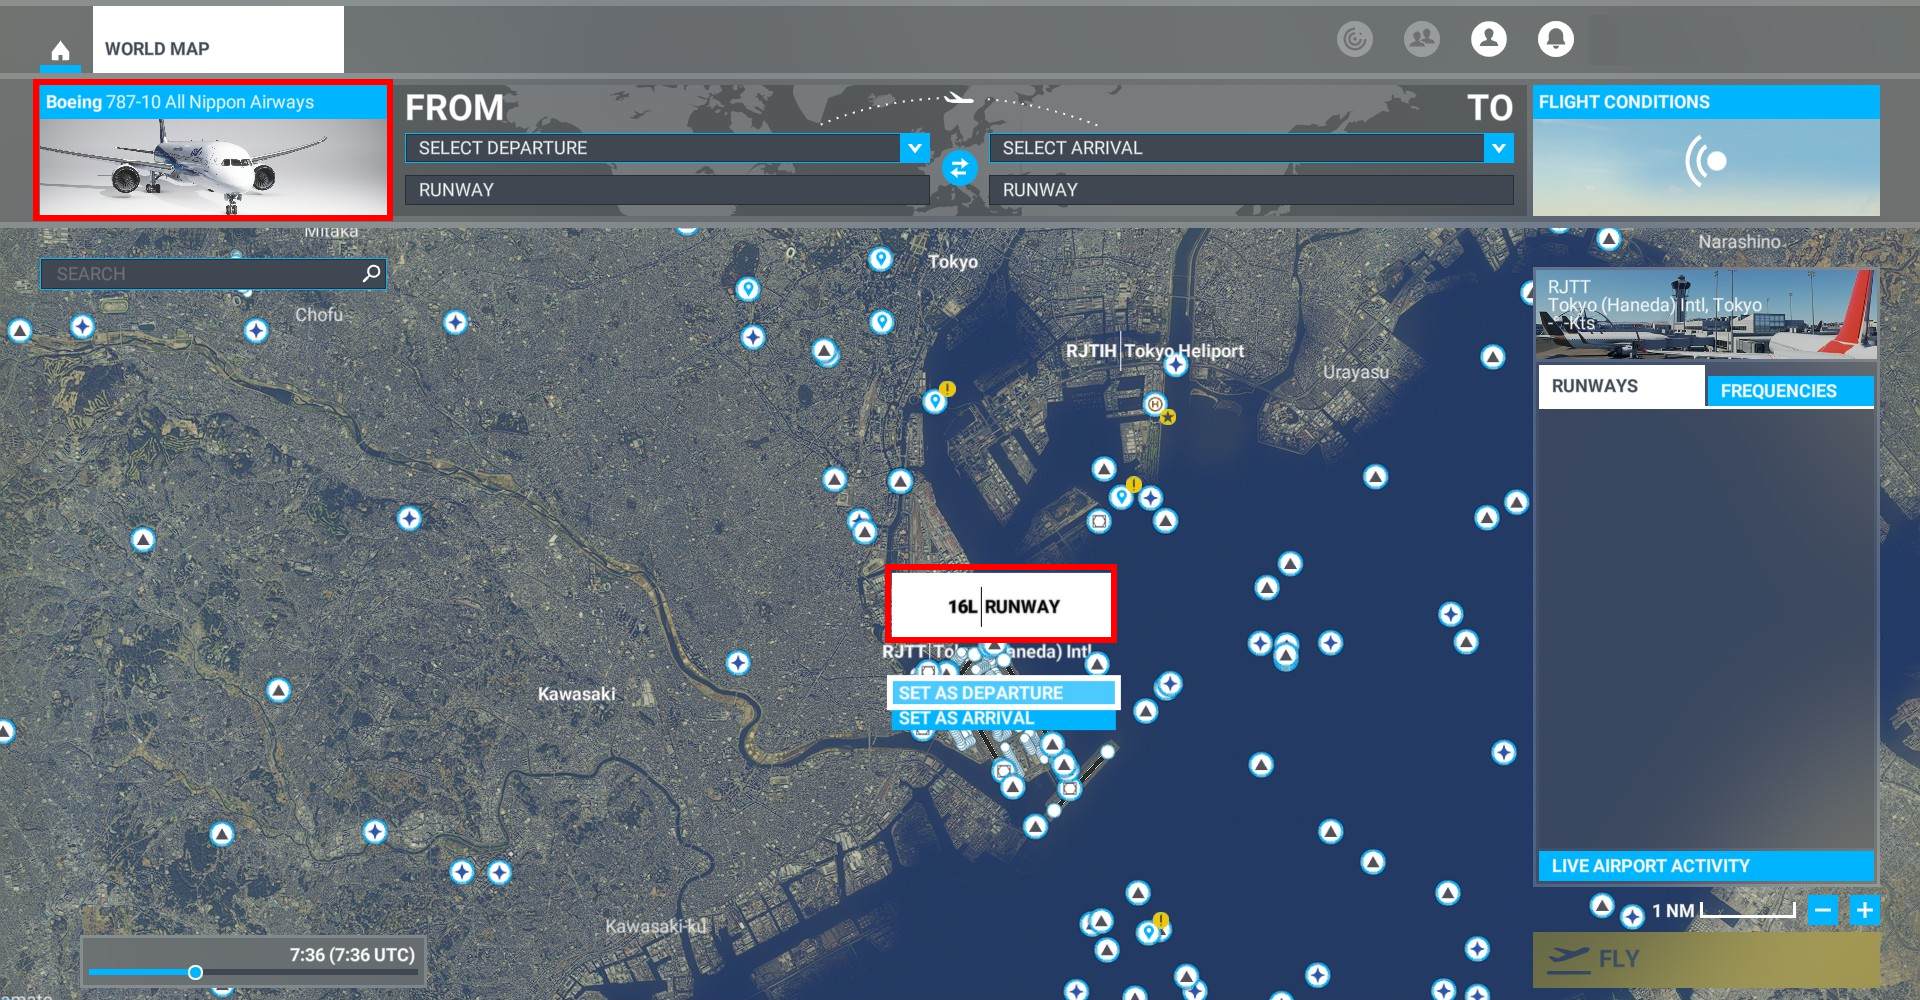Image resolution: width=1920 pixels, height=1000 pixels.
Task: Click the Urayasu label on map
Action: click(x=1356, y=372)
